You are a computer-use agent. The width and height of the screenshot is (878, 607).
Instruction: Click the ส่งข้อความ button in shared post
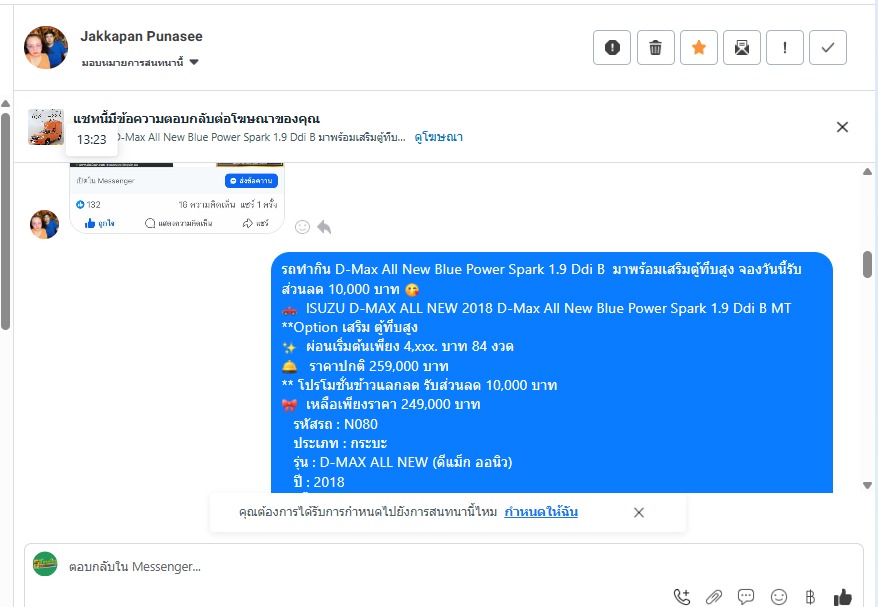click(x=251, y=181)
